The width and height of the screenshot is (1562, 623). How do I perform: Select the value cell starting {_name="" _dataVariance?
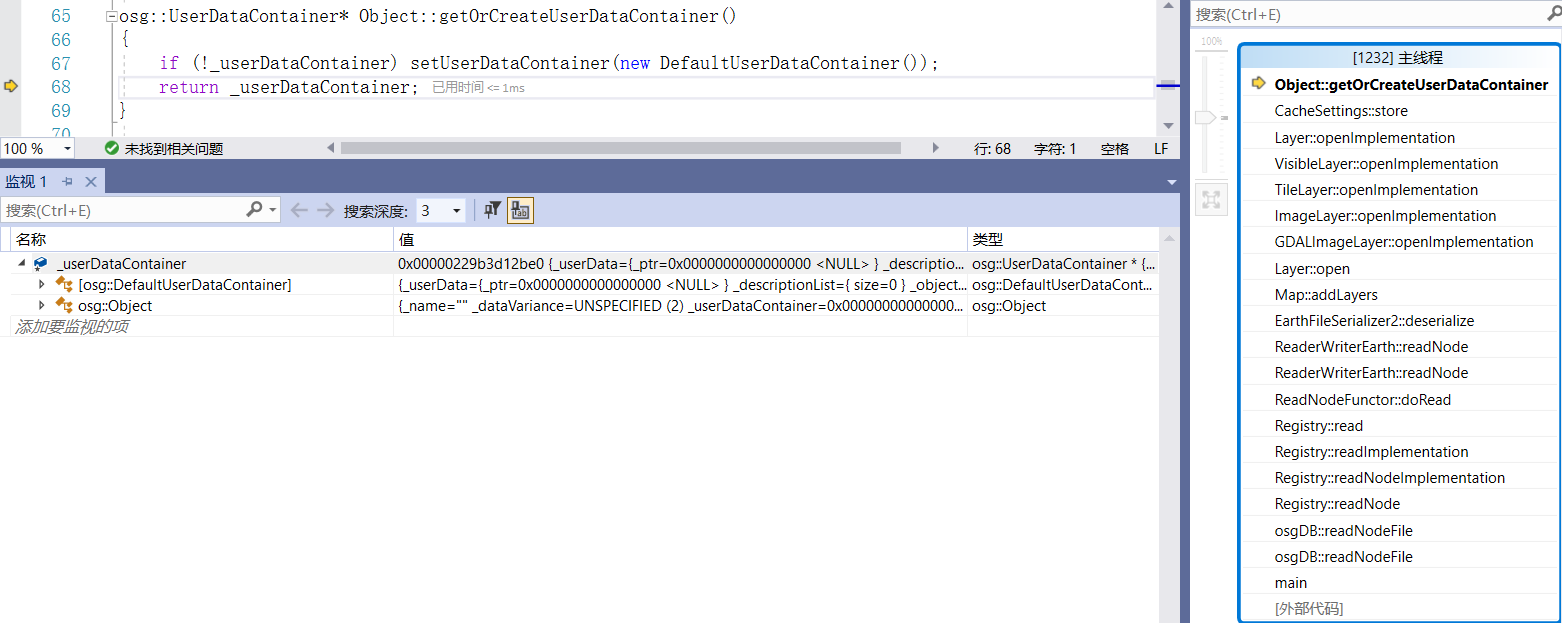[x=680, y=306]
